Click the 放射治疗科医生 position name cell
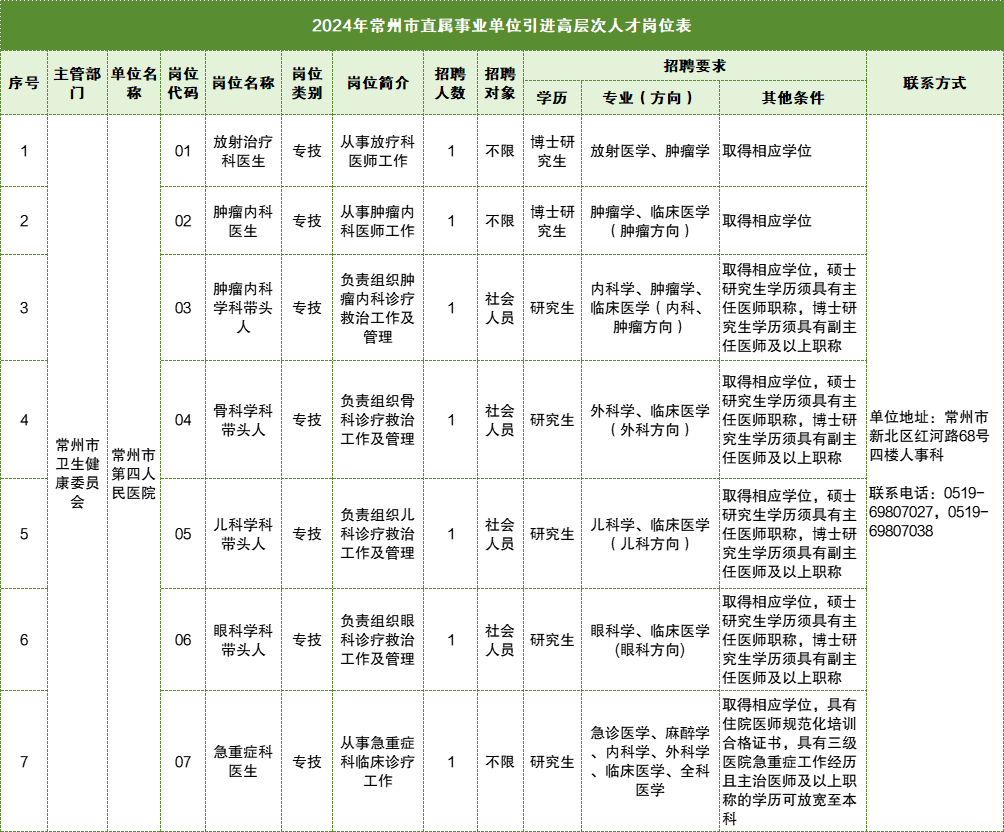This screenshot has width=1004, height=832. [243, 151]
